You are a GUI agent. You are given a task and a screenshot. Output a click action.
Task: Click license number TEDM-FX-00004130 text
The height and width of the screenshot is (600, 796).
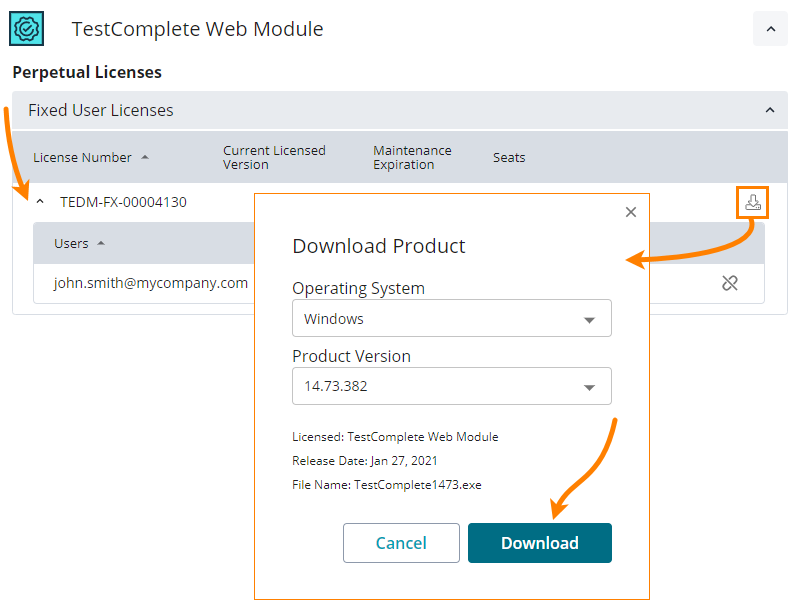click(123, 202)
